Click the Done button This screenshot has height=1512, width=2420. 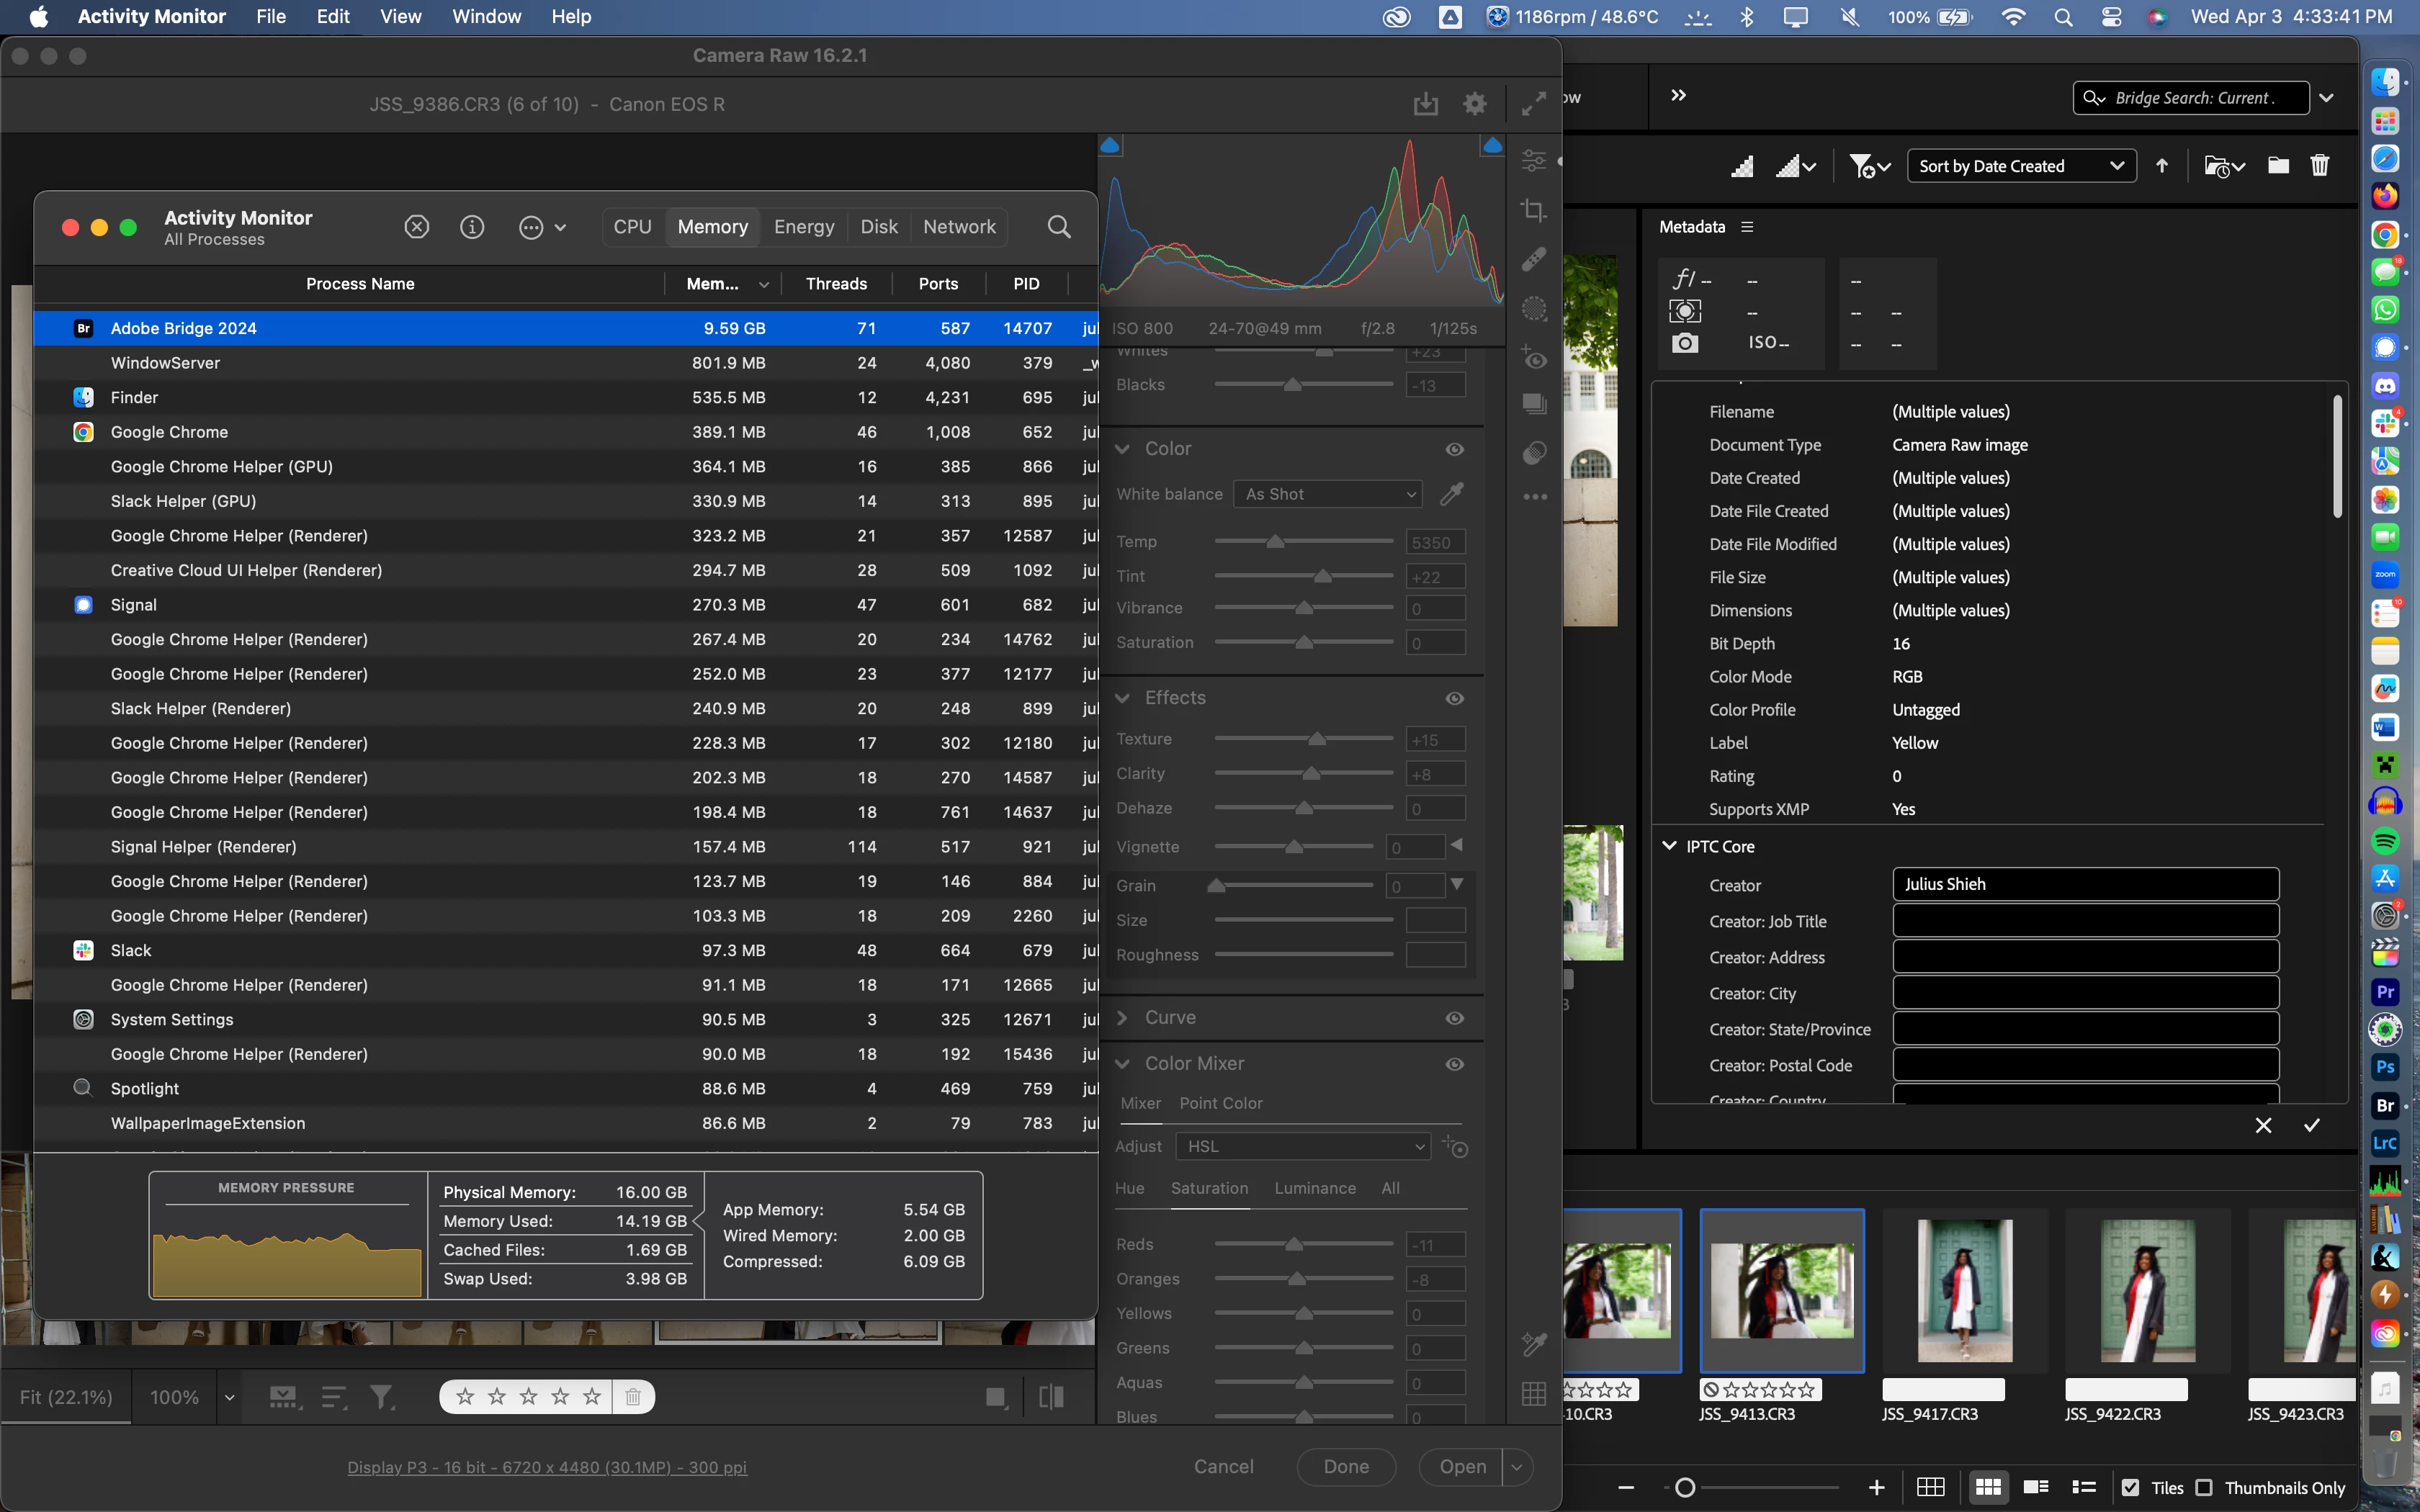click(x=1345, y=1466)
